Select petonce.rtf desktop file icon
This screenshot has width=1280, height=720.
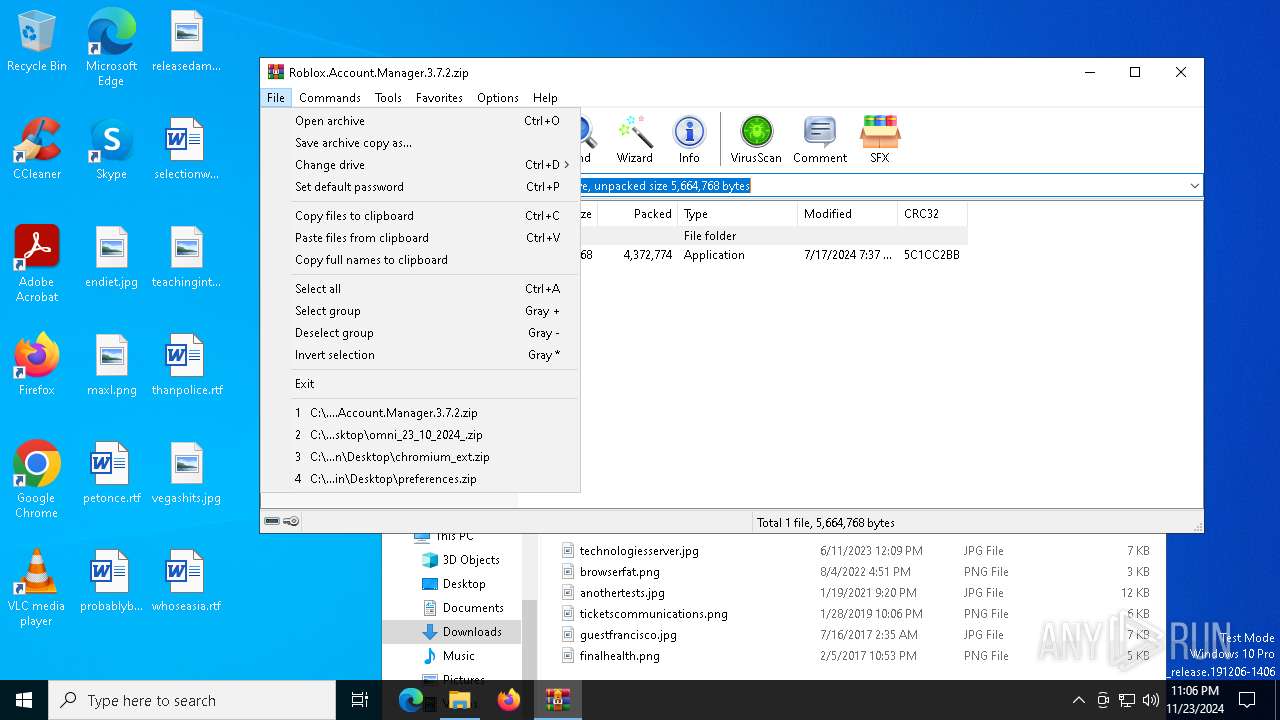point(111,472)
